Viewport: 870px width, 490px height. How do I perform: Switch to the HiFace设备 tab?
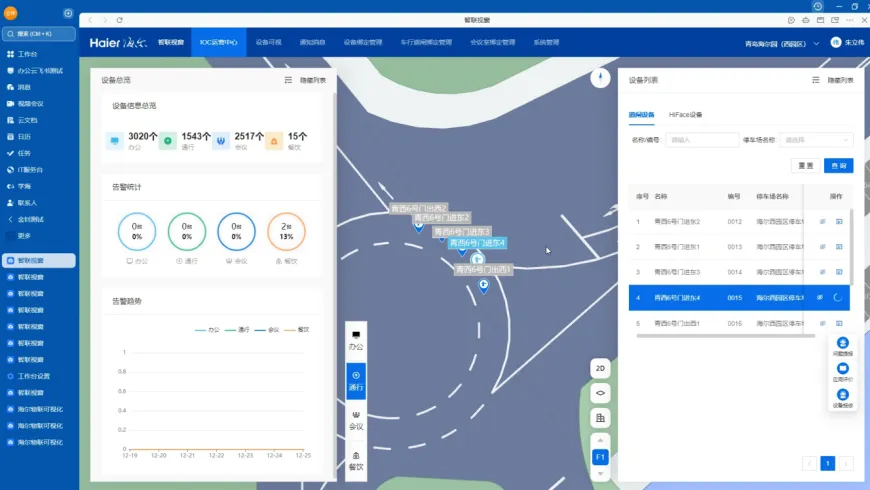(686, 115)
